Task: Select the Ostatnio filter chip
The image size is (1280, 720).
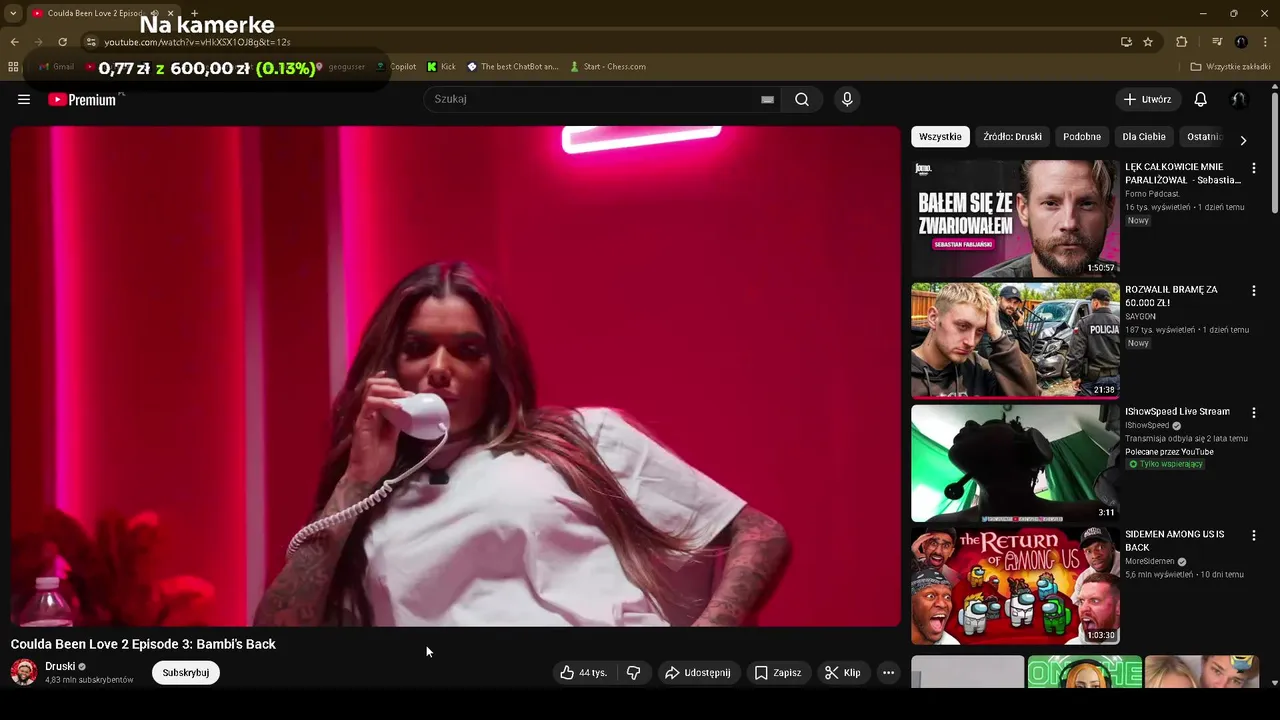Action: click(x=1205, y=137)
